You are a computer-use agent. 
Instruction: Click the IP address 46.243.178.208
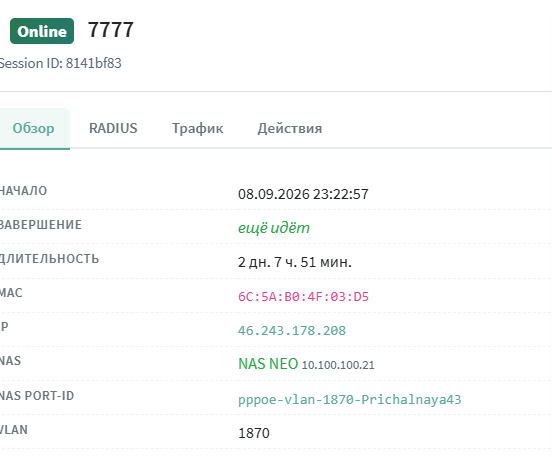[x=292, y=331]
